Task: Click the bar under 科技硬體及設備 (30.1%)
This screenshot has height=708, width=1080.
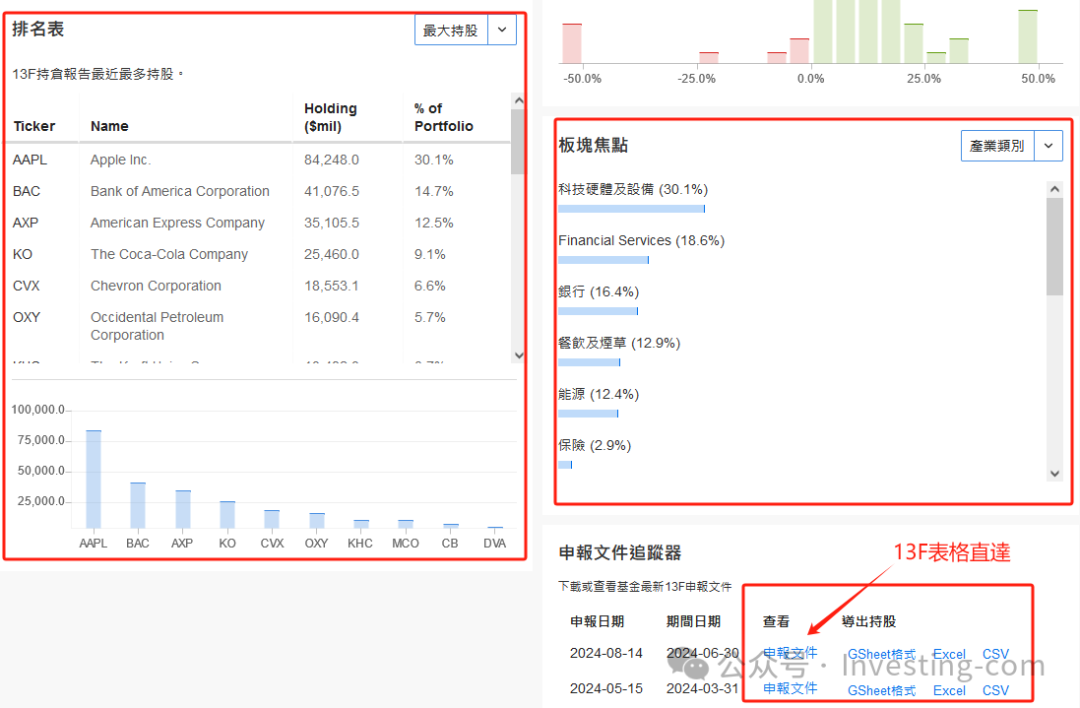Action: pyautogui.click(x=632, y=209)
